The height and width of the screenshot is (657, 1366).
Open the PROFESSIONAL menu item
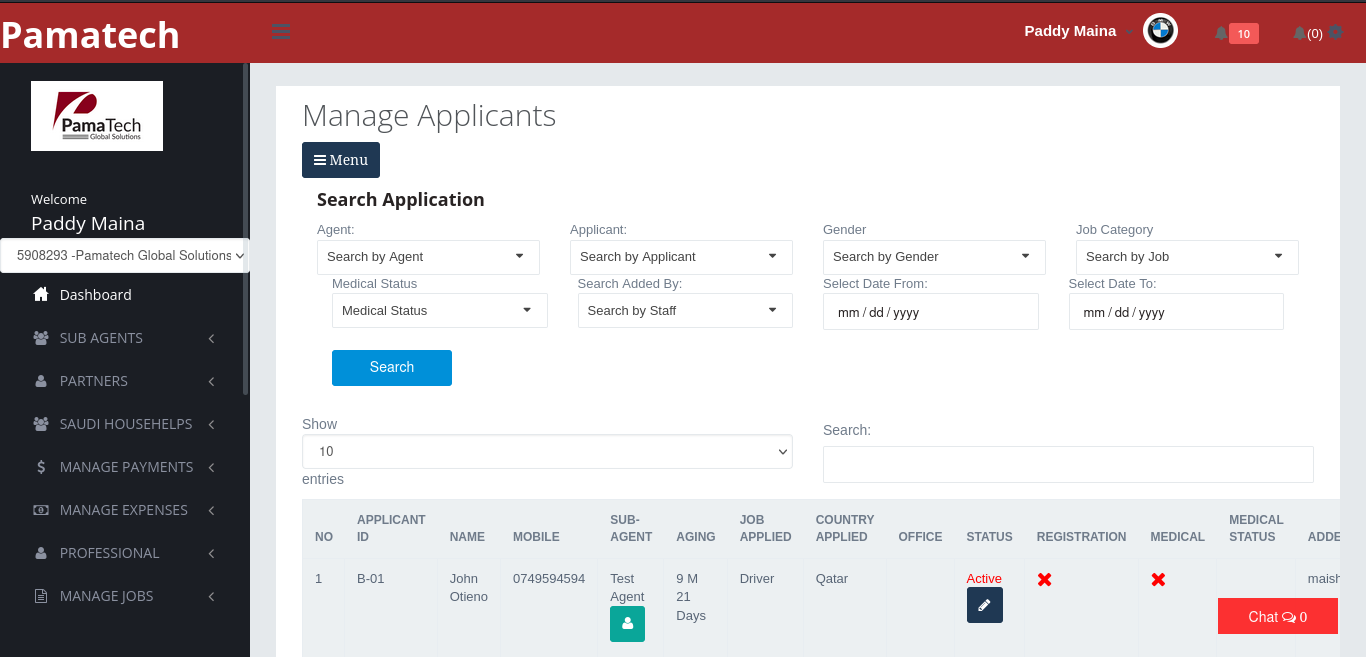(124, 553)
